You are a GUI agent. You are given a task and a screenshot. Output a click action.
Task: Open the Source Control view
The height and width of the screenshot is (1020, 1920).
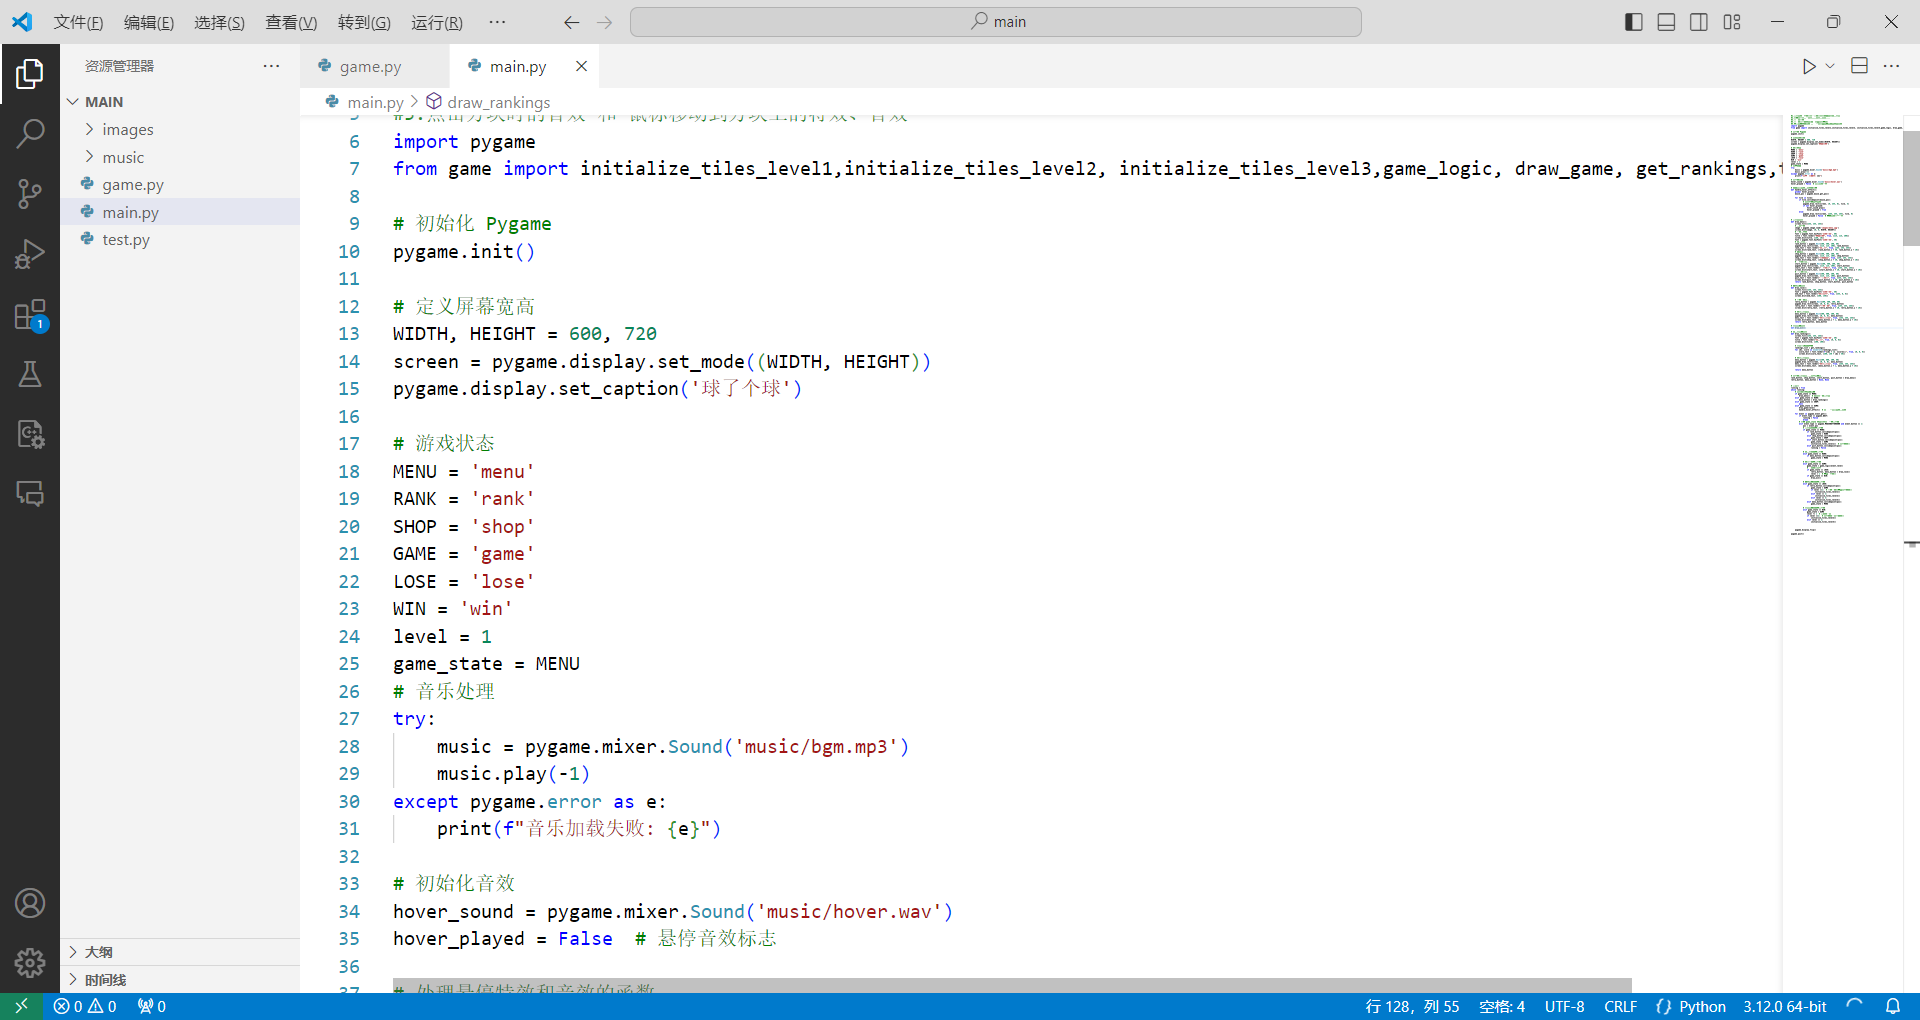[30, 194]
